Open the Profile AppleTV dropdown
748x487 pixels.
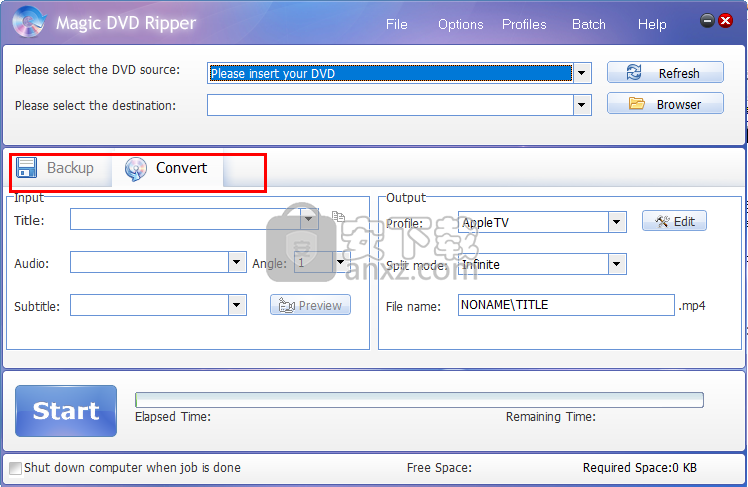[x=617, y=222]
